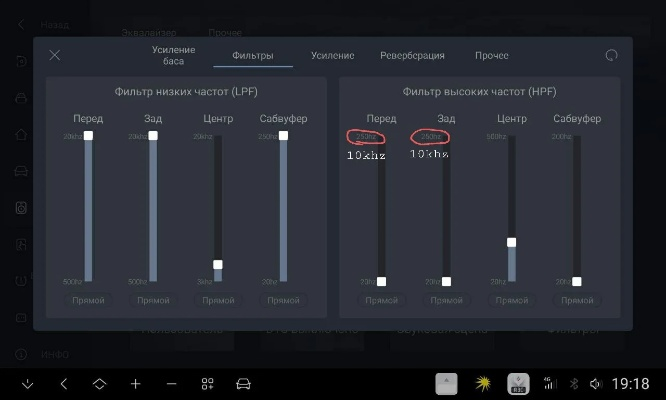
Task: Tap the plus volume icon in bottom bar
Action: 136,384
